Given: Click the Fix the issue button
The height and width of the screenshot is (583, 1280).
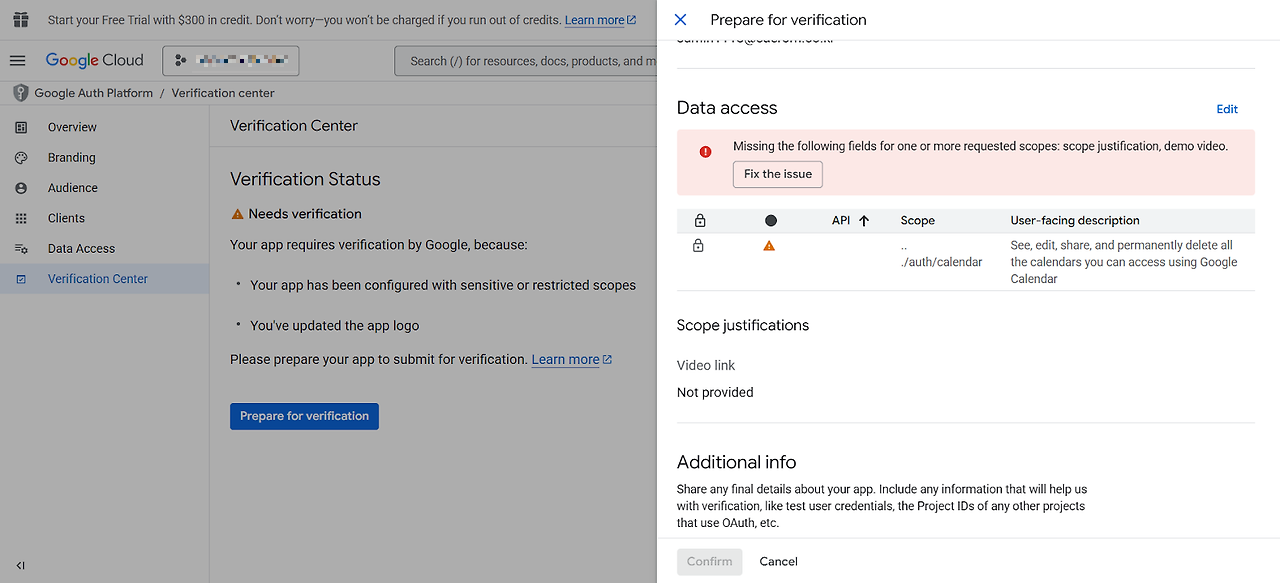Looking at the screenshot, I should (778, 174).
